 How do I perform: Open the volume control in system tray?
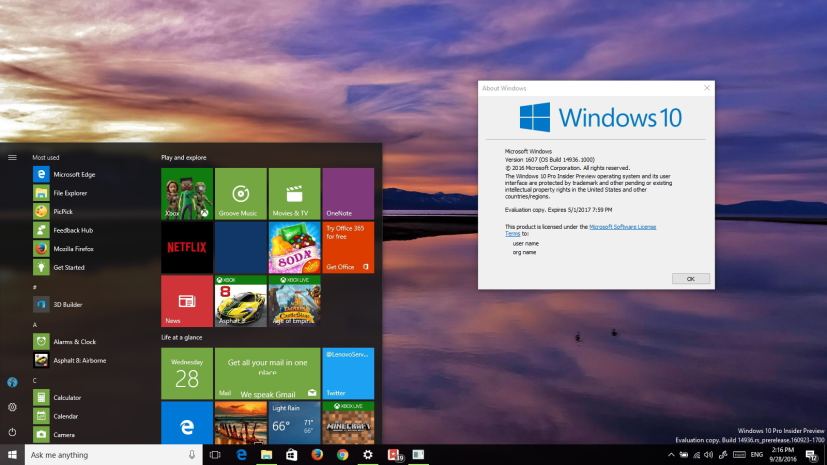tap(708, 454)
